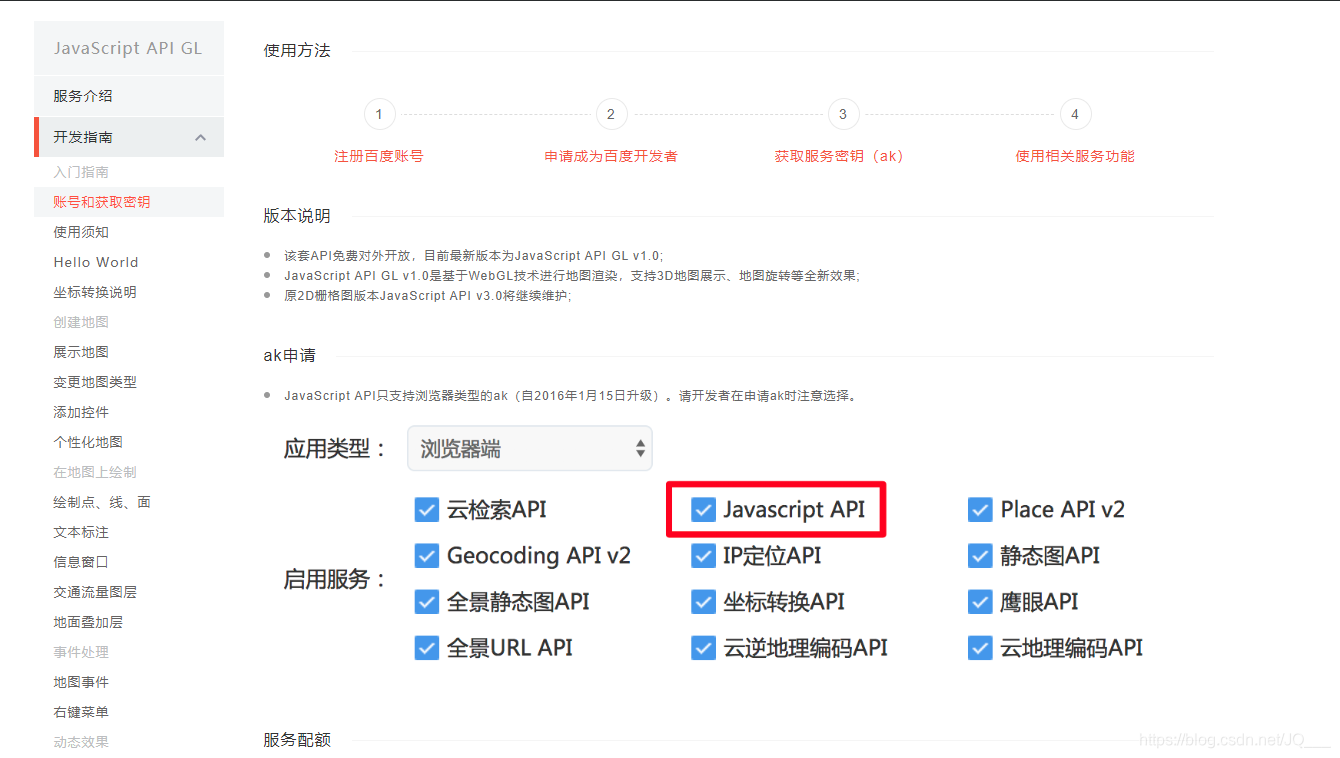
Task: Click the JavaScript API GL sidebar title
Action: (x=128, y=48)
